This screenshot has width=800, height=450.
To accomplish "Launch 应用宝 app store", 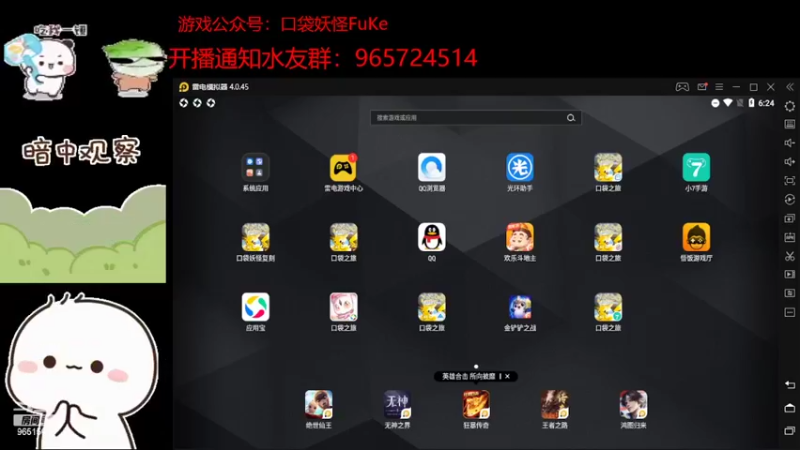I will click(x=255, y=307).
